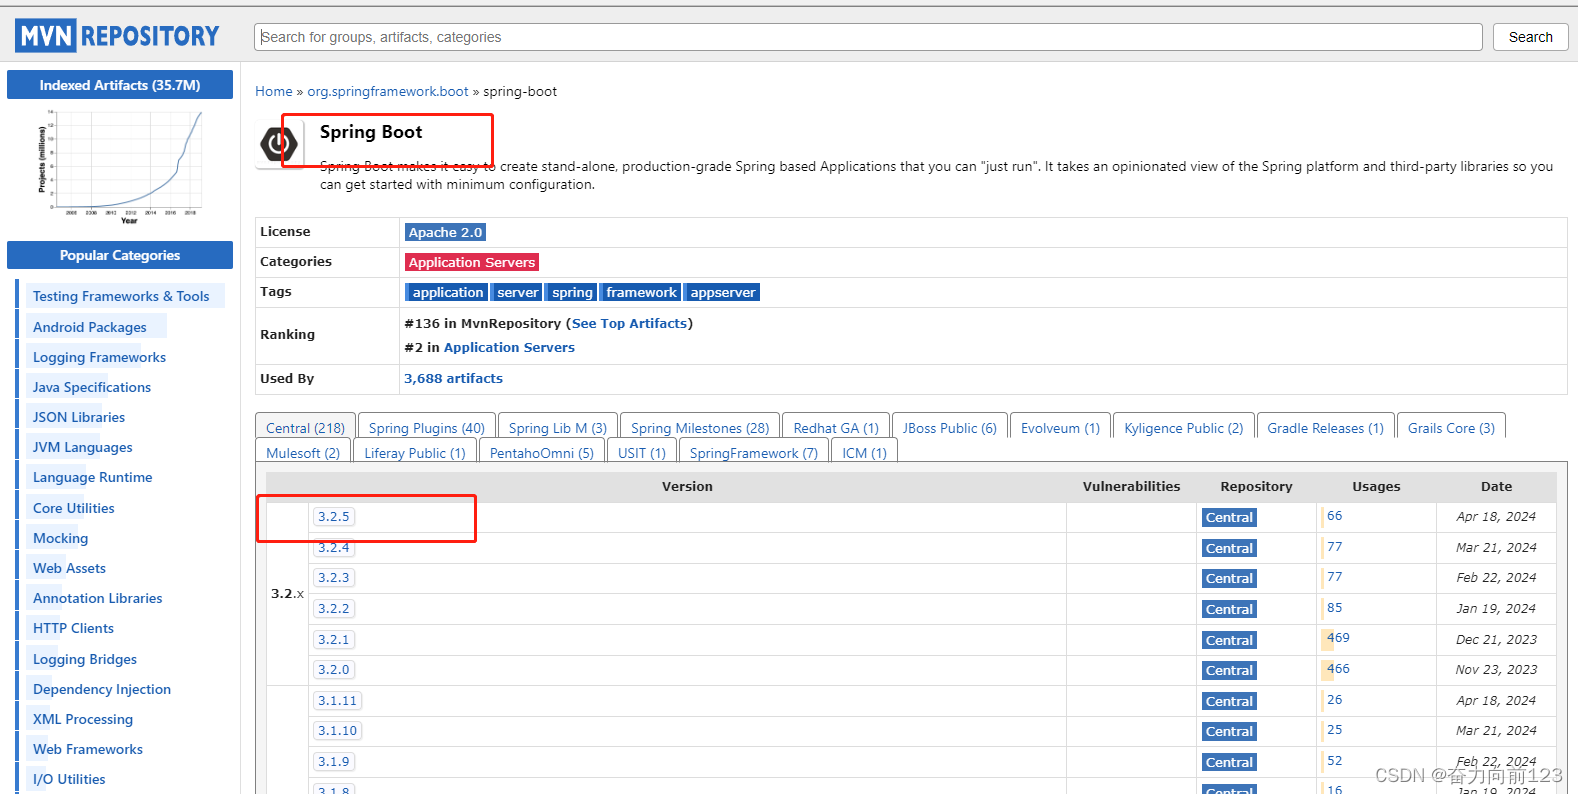This screenshot has height=794, width=1578.
Task: Open Language Runtime category
Action: 93,477
